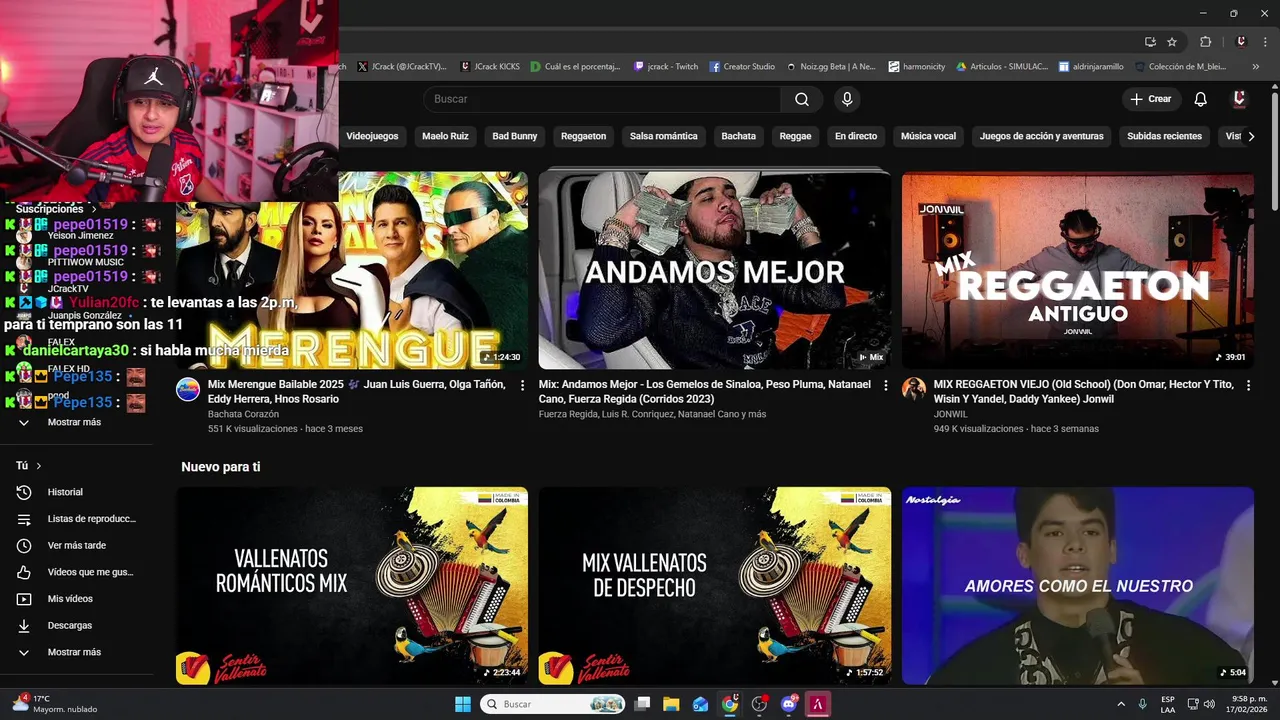Select the Reggaeton filter chip
The height and width of the screenshot is (720, 1280).
pyautogui.click(x=583, y=136)
